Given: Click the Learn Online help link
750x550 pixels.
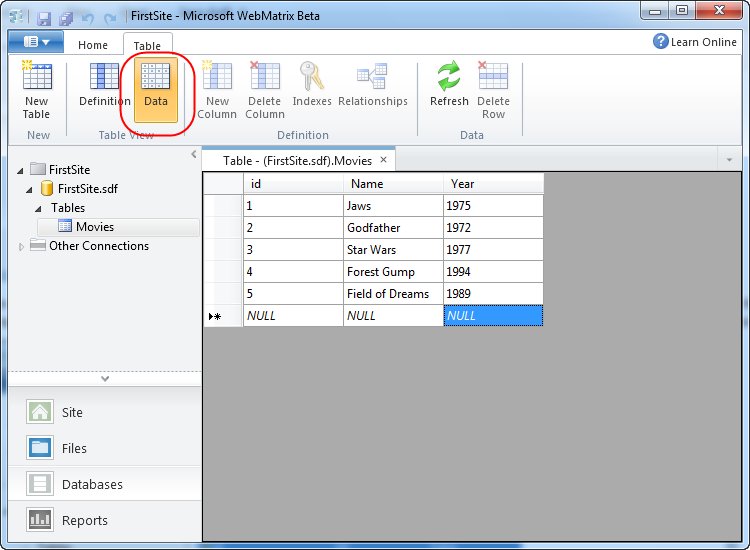Looking at the screenshot, I should coord(695,42).
